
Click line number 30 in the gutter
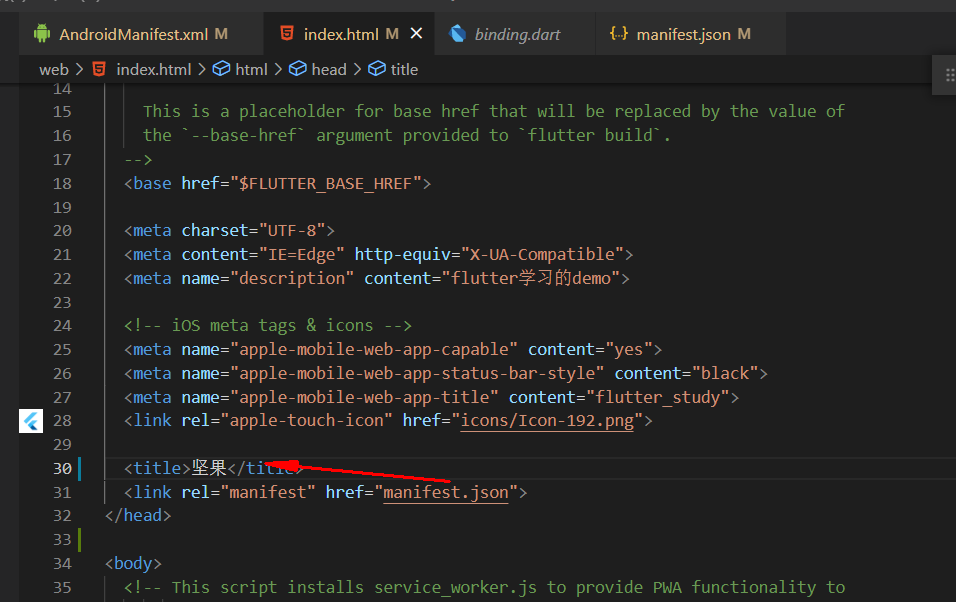(62, 468)
